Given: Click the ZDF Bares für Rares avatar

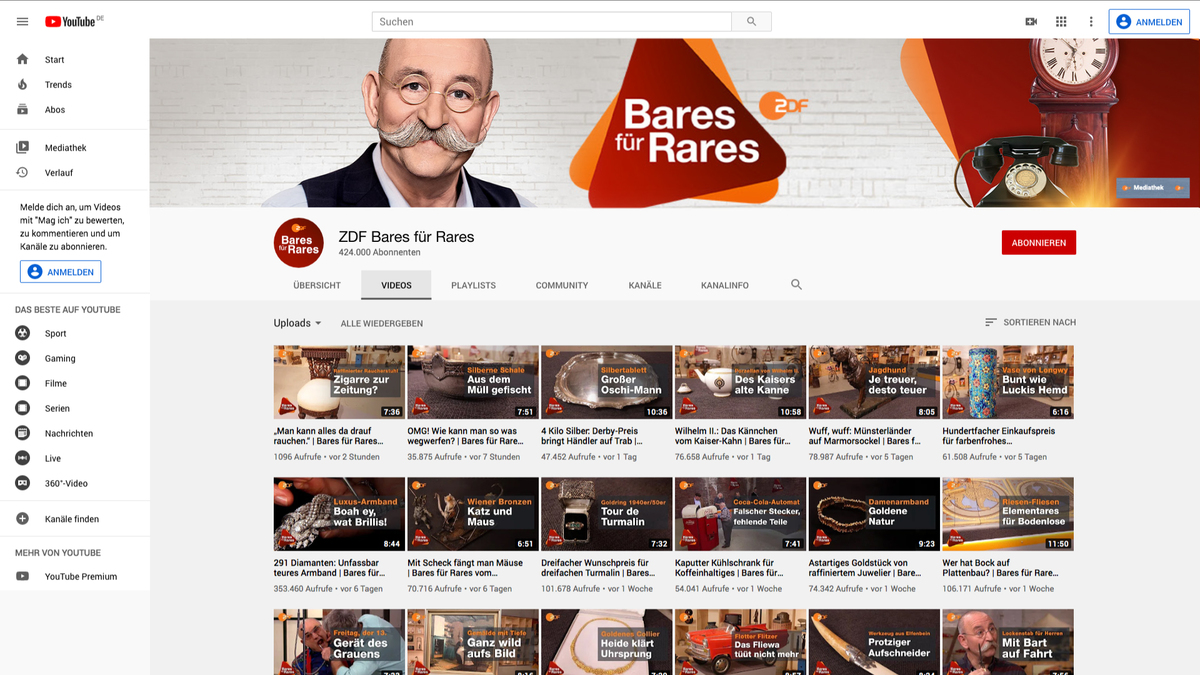Looking at the screenshot, I should 299,243.
